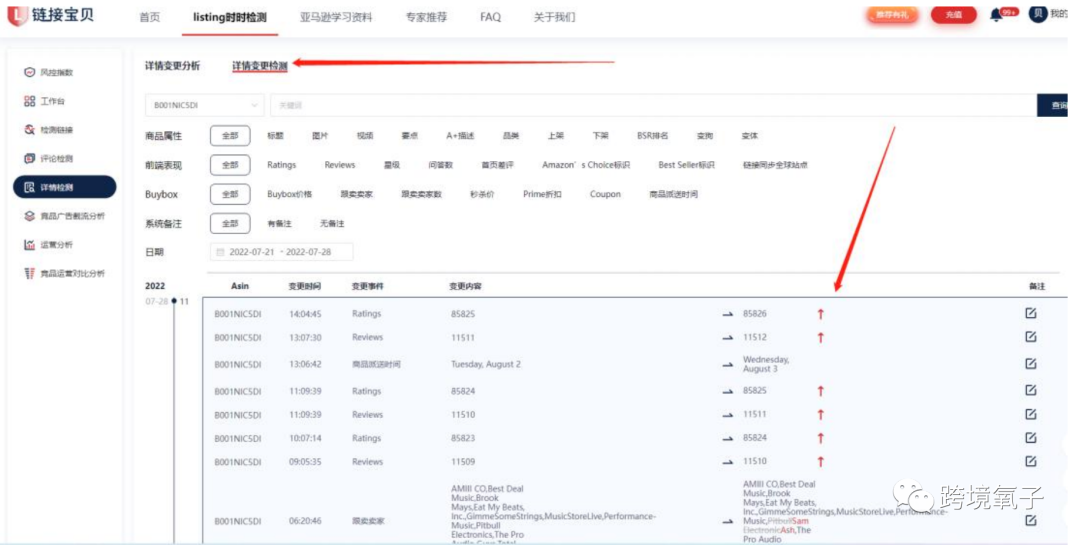Filter by Ratings in 前端表现 row
Image resolution: width=1080 pixels, height=545 pixels.
(x=282, y=165)
